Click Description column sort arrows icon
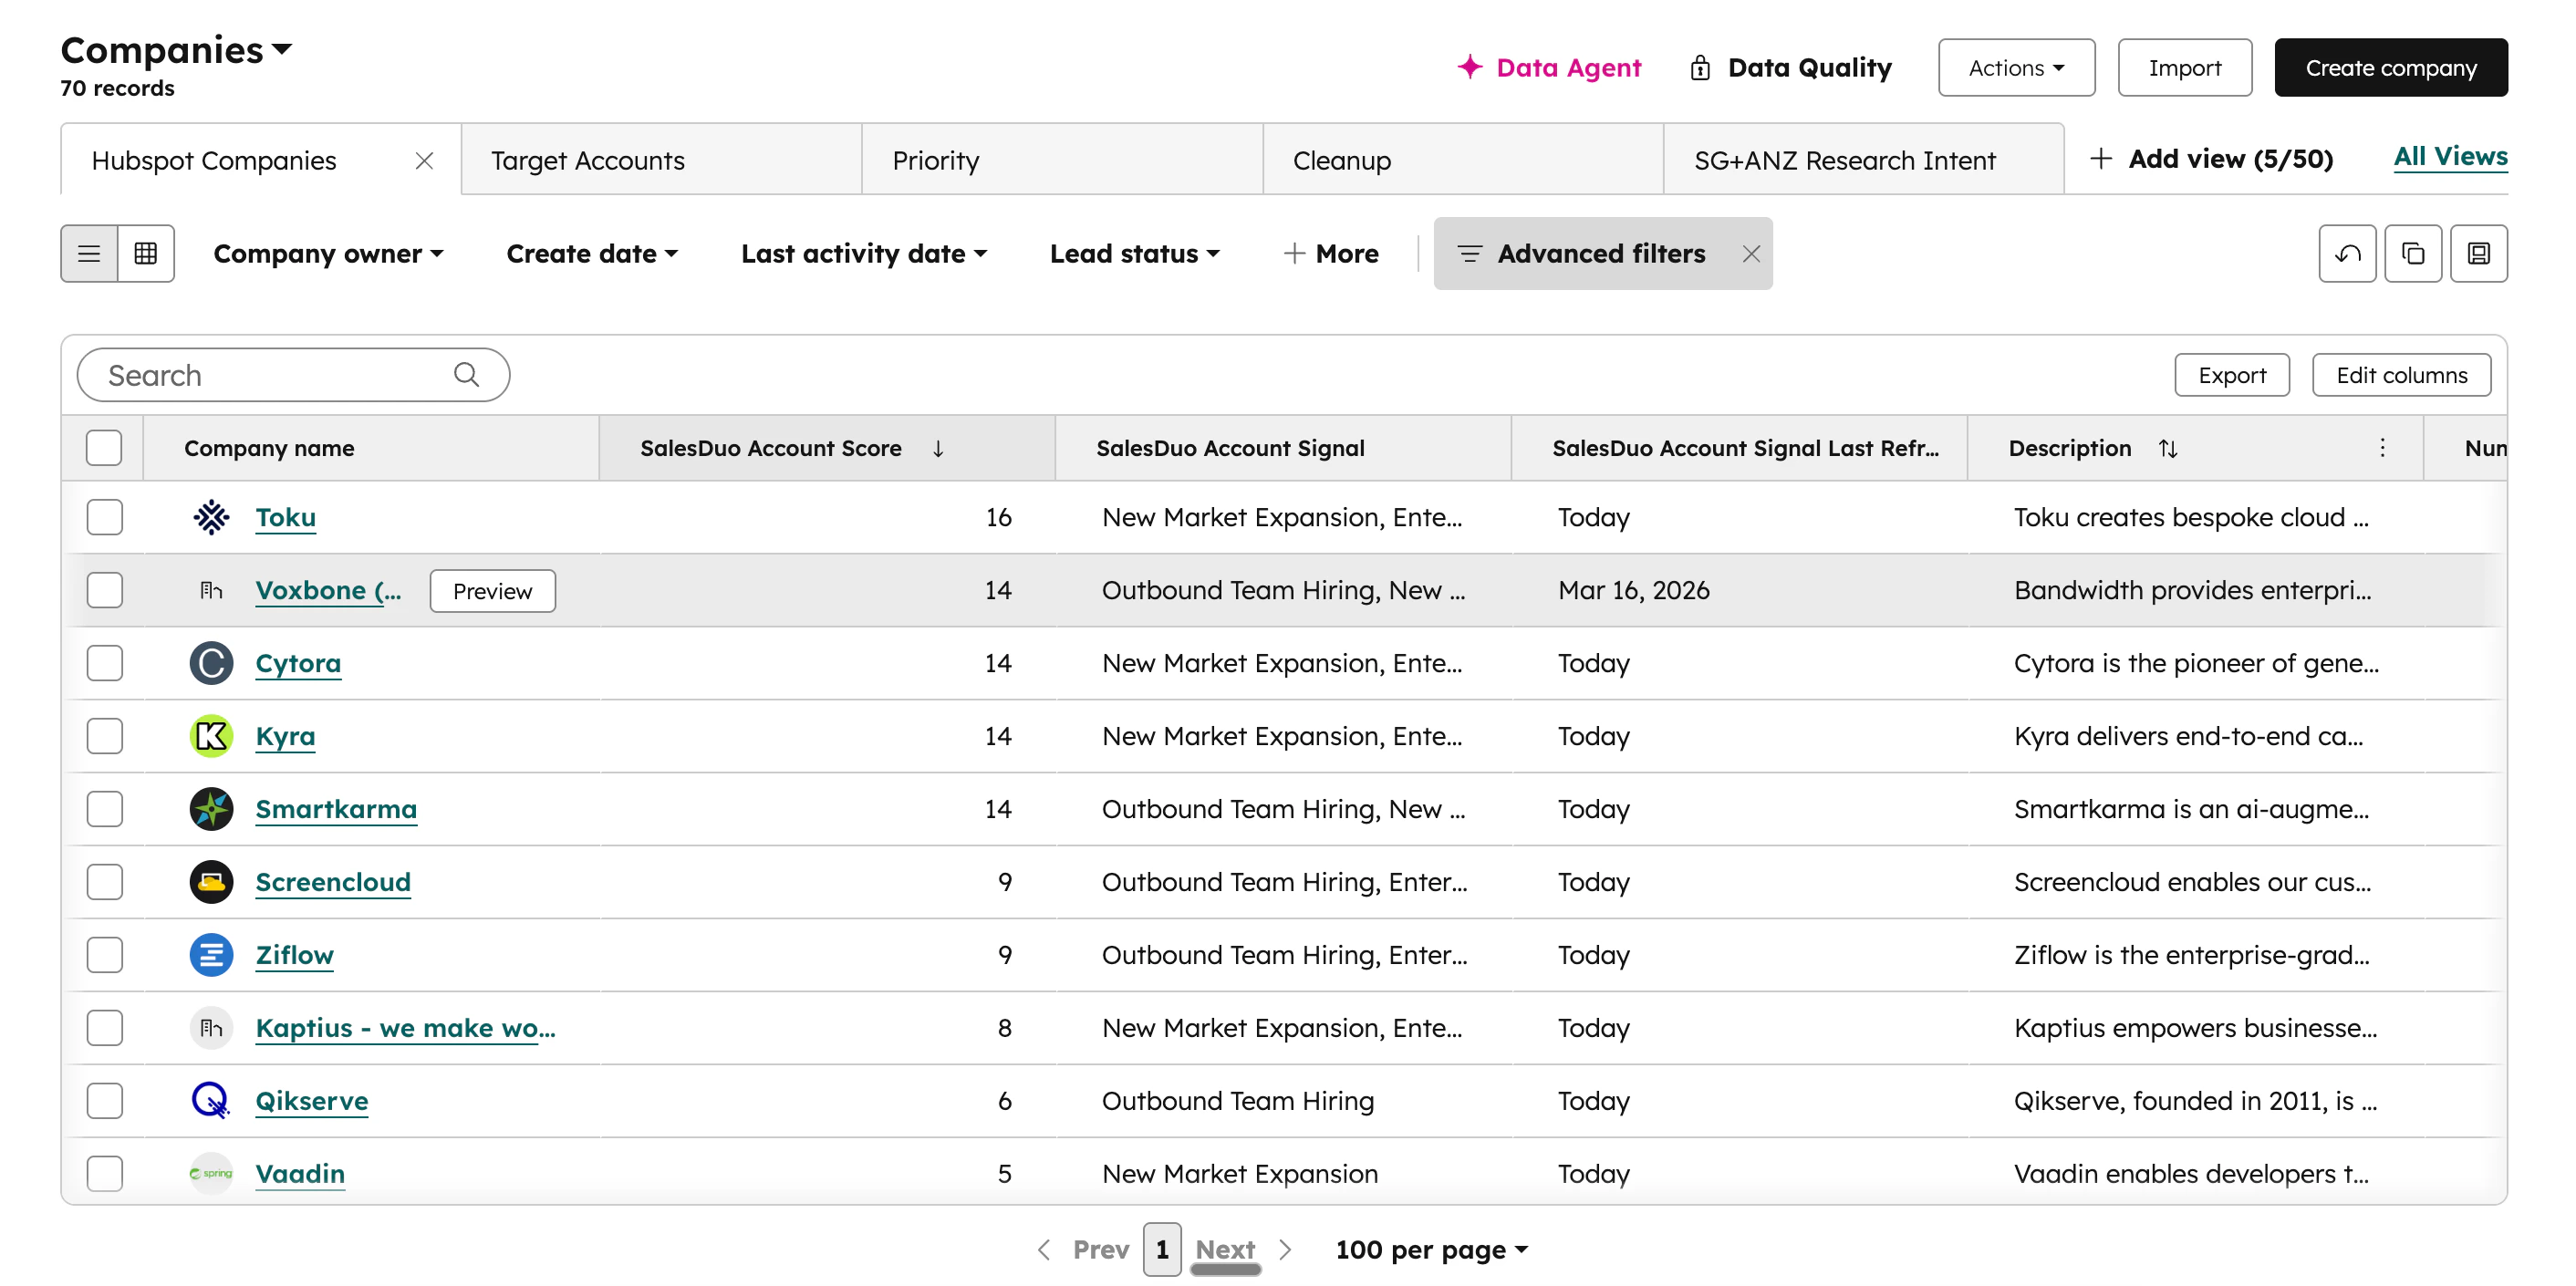The width and height of the screenshot is (2576, 1286). [x=2167, y=448]
